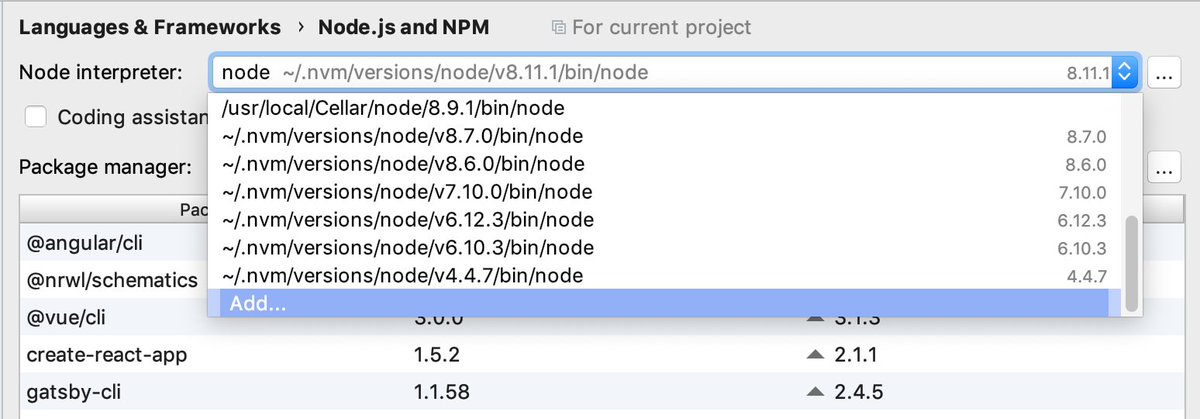This screenshot has width=1200, height=419.
Task: Click the browse button next to Node interpreter
Action: (1163, 73)
